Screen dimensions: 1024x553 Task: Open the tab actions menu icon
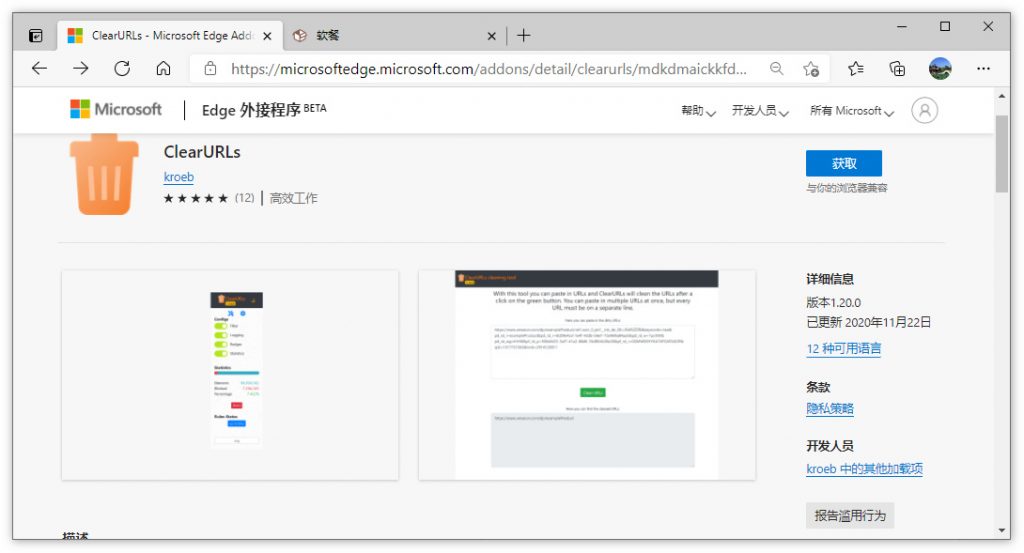click(x=36, y=36)
